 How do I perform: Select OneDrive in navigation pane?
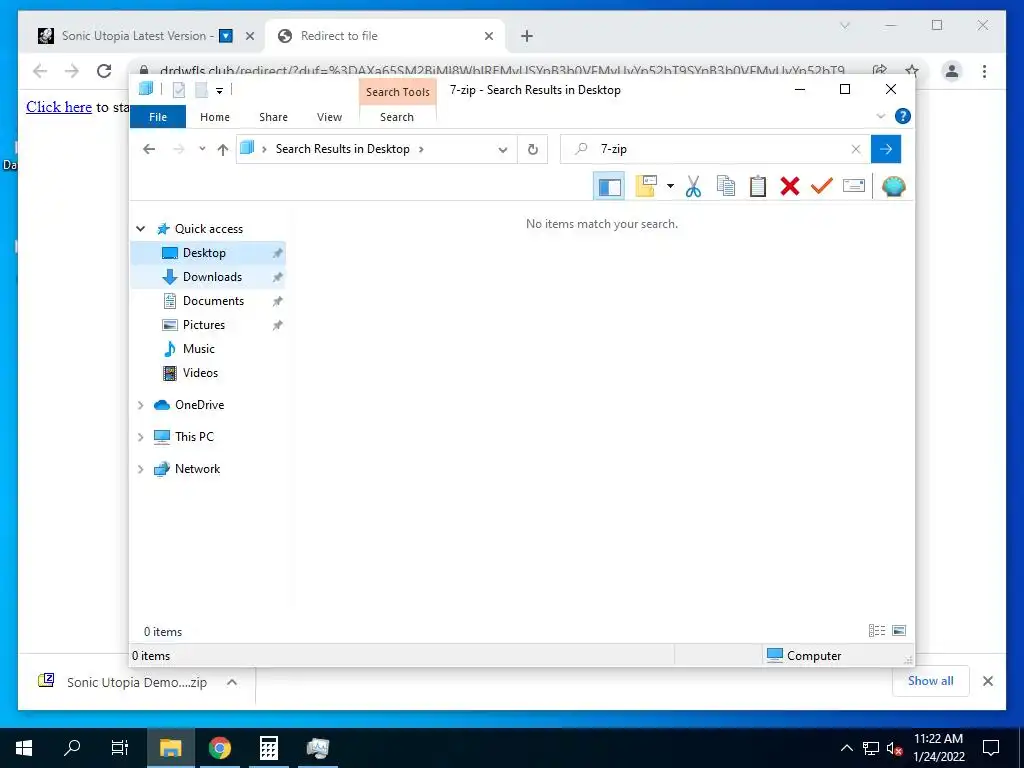199,405
